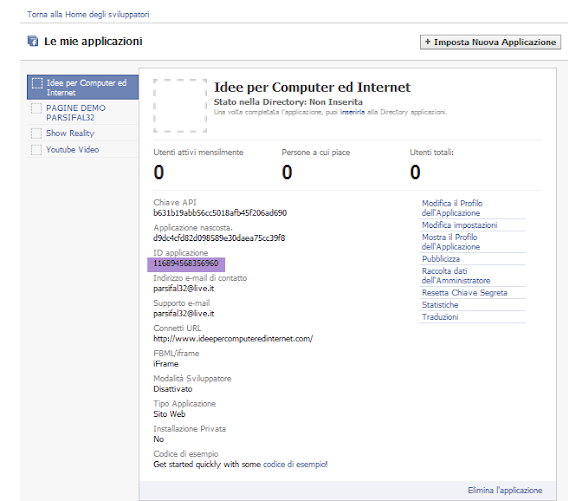
Task: Select Idee per Computer ed Internet in sidebar
Action: tap(83, 87)
